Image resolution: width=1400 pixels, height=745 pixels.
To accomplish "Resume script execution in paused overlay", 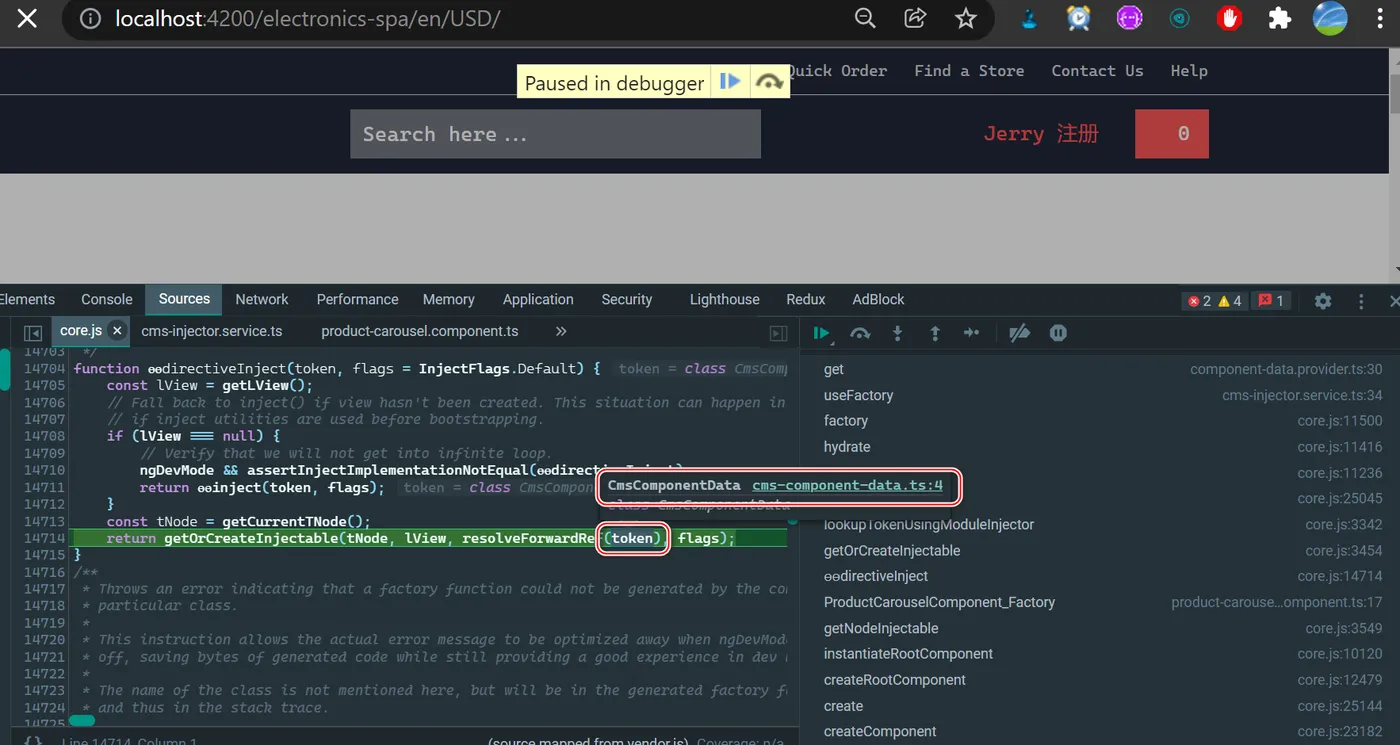I will [x=730, y=82].
